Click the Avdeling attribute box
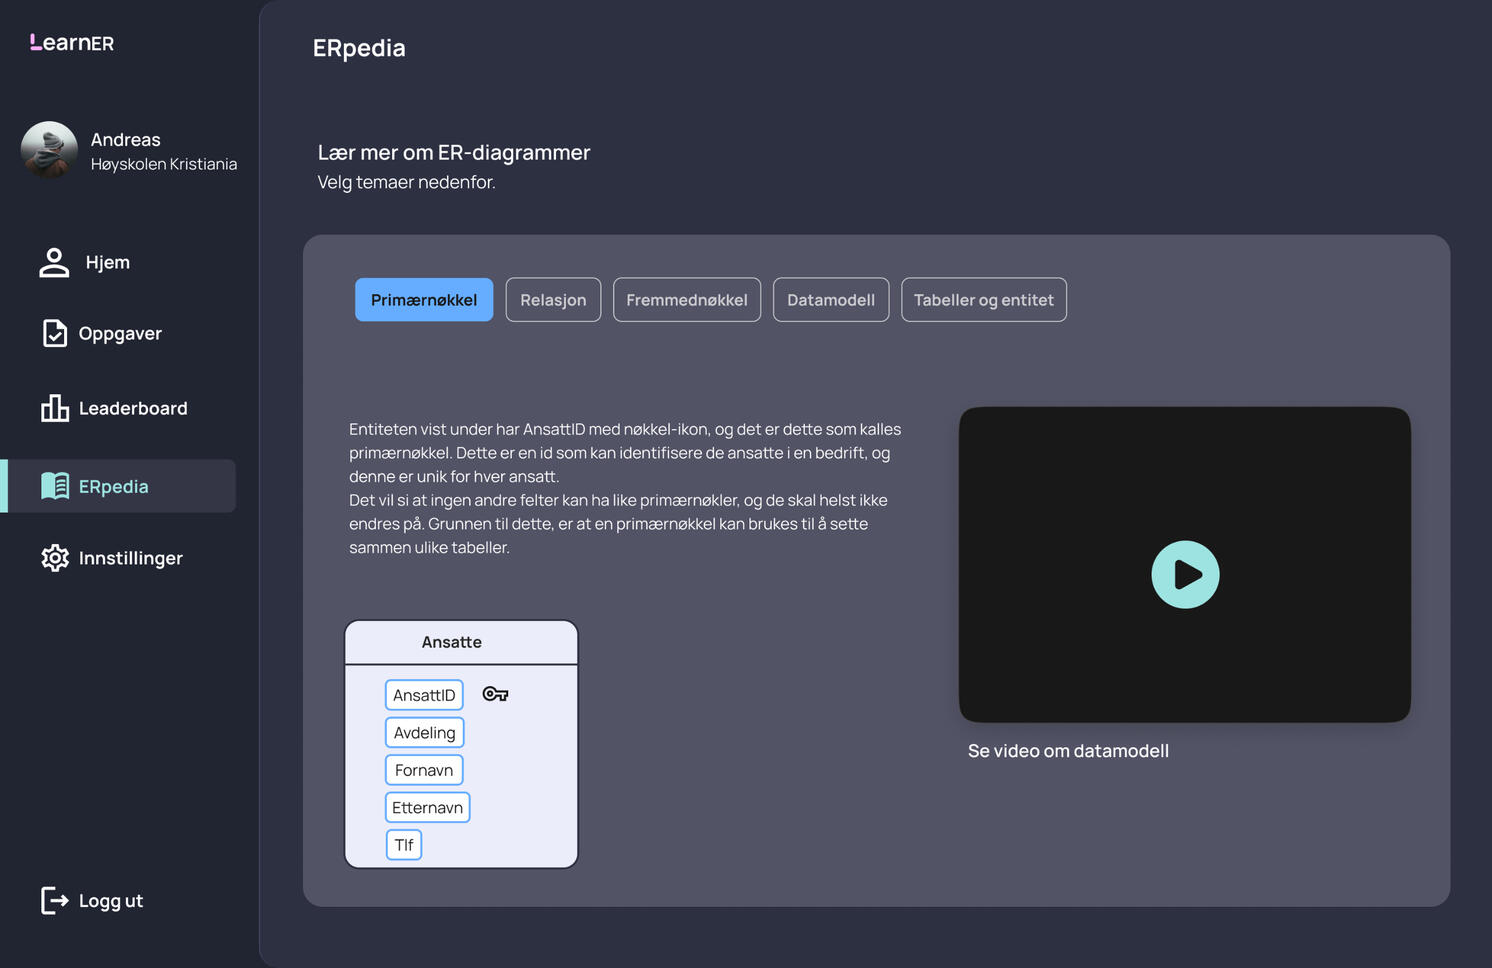Screen dimensions: 1492x968 424,733
